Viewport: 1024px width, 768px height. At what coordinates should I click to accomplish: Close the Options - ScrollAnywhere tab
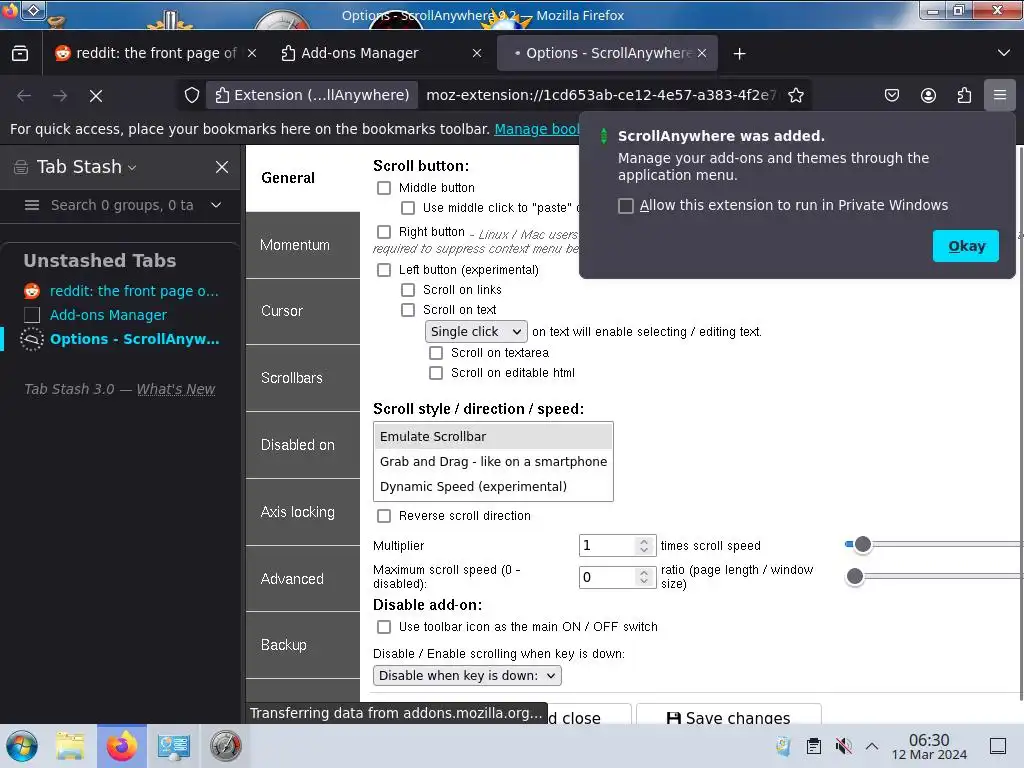point(702,54)
